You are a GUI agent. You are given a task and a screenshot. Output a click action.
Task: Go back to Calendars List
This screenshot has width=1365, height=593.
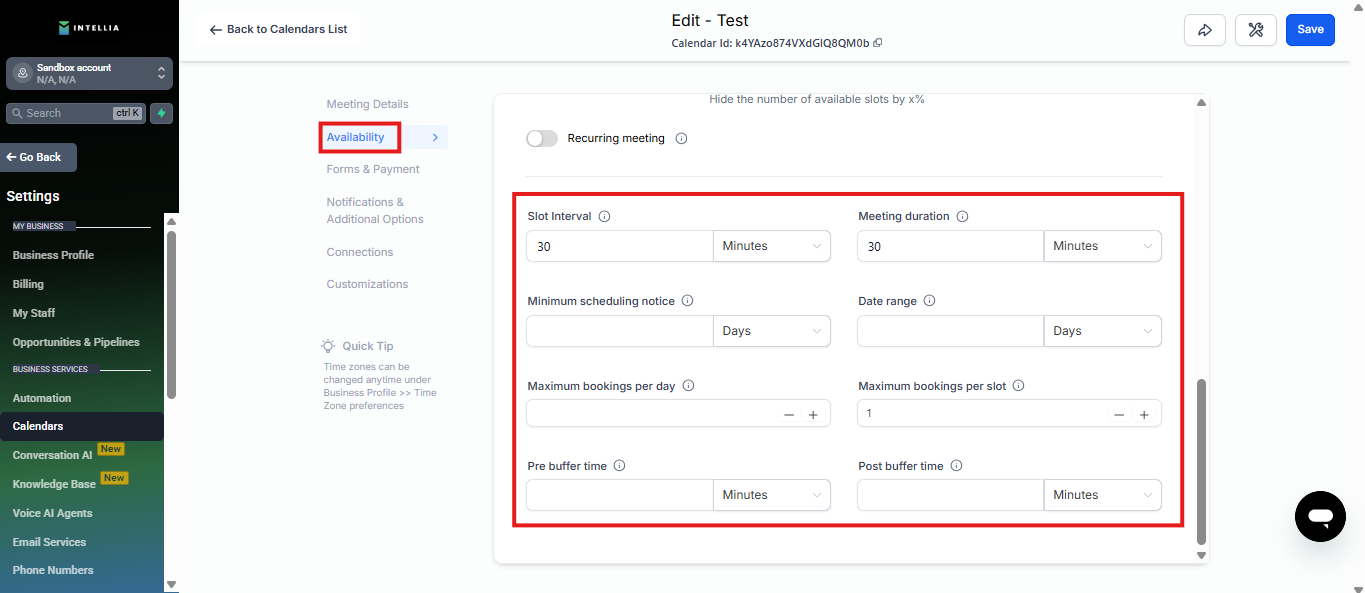[278, 30]
